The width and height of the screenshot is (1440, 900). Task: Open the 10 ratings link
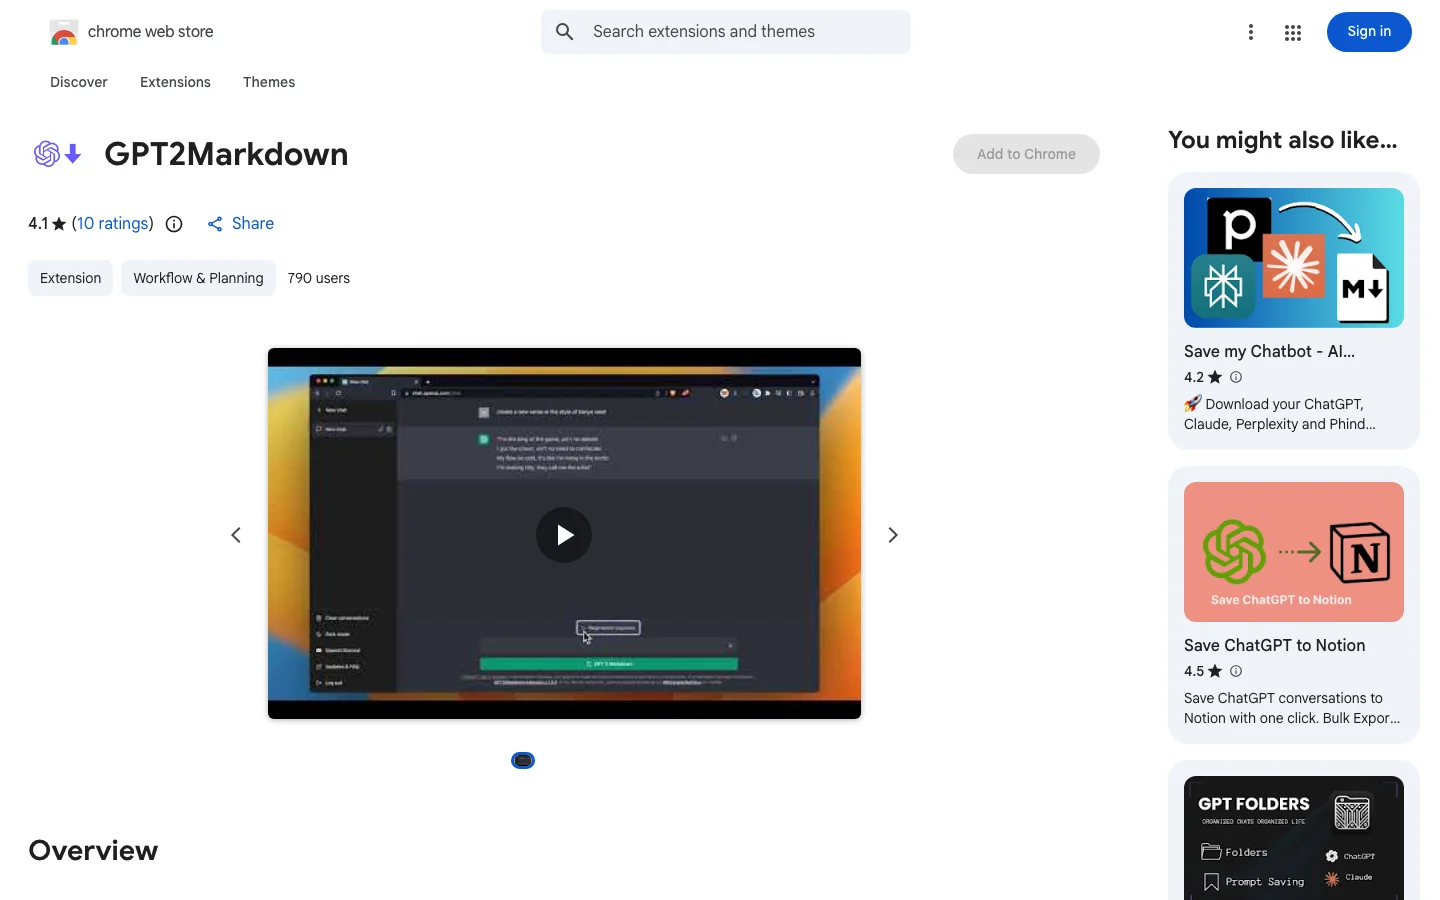pyautogui.click(x=113, y=223)
